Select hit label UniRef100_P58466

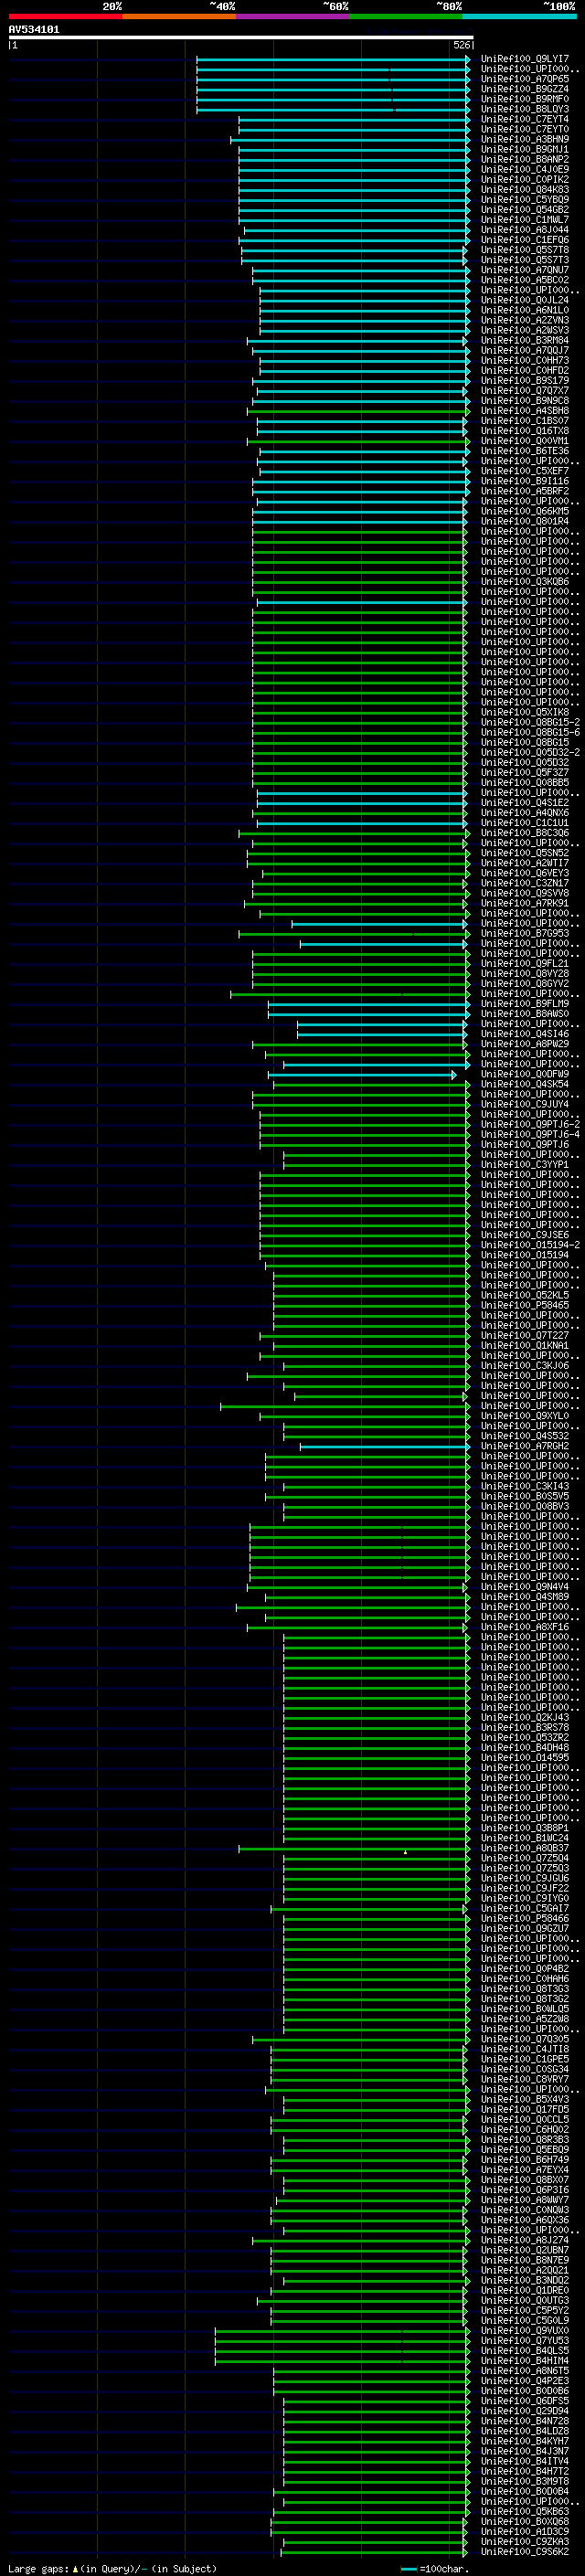(525, 1919)
